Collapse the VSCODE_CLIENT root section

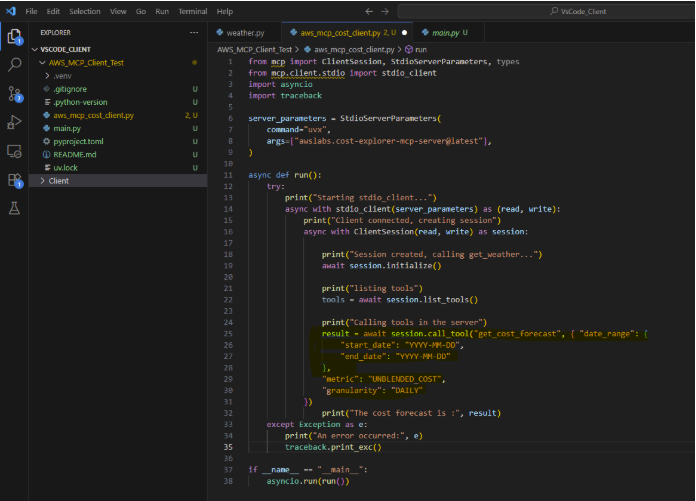[65, 49]
